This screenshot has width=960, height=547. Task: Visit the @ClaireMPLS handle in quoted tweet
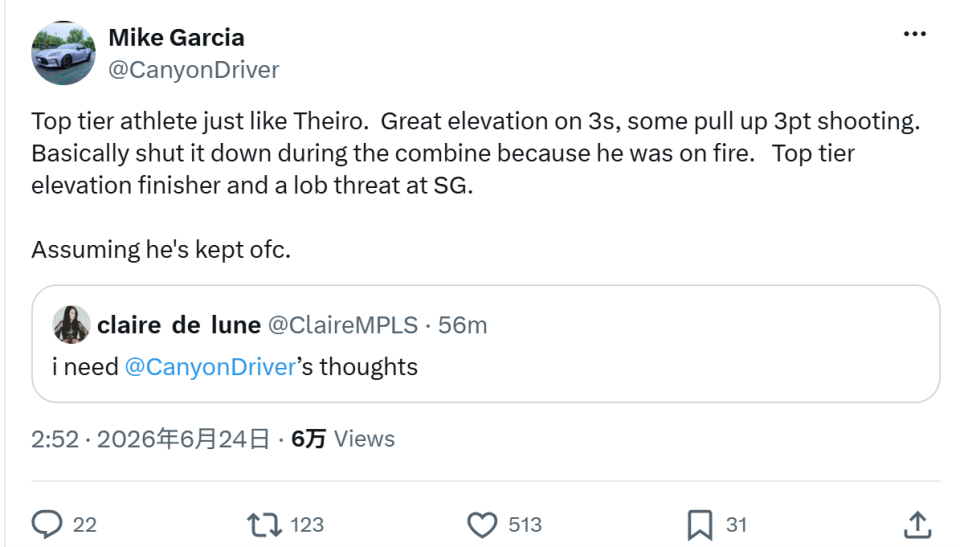point(343,325)
